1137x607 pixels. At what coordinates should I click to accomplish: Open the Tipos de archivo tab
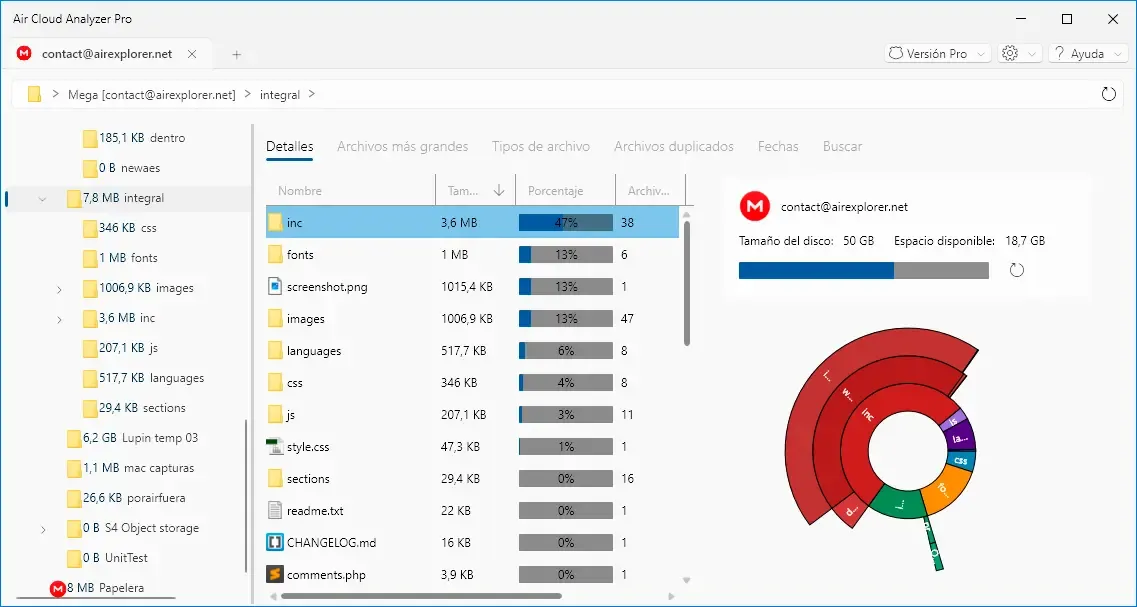tap(541, 146)
